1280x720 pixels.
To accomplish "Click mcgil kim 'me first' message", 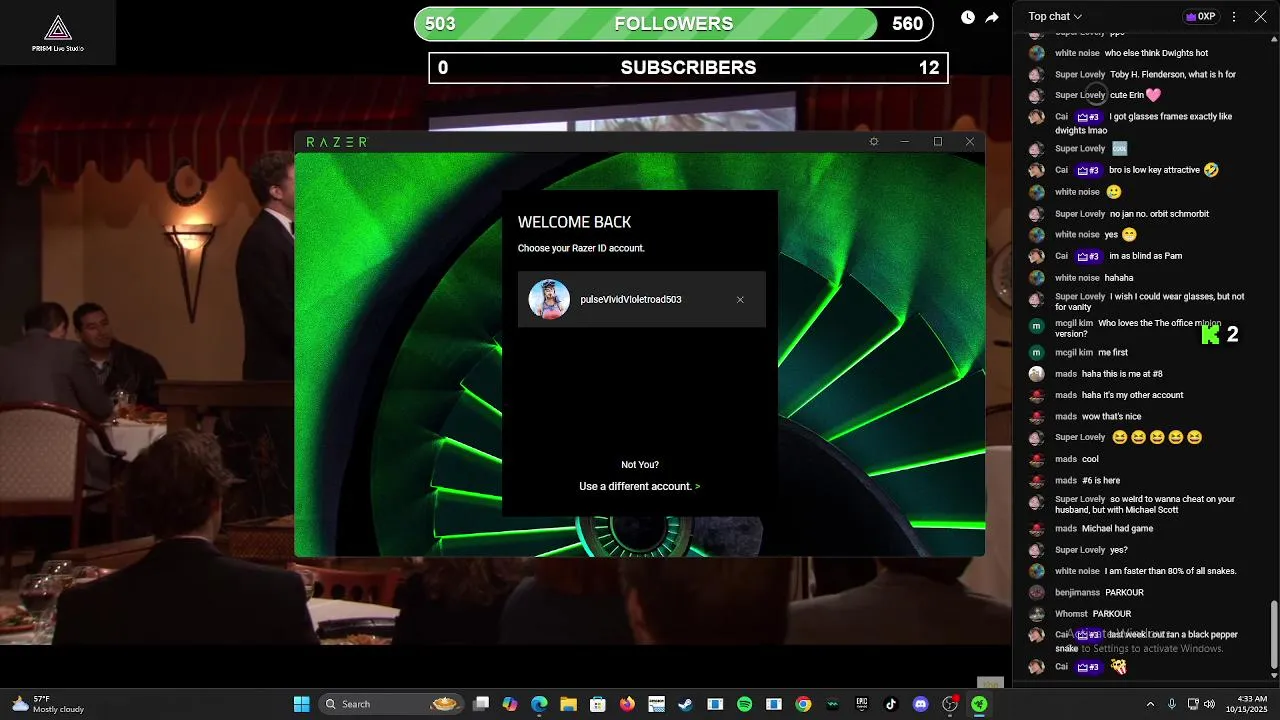I will 1113,352.
